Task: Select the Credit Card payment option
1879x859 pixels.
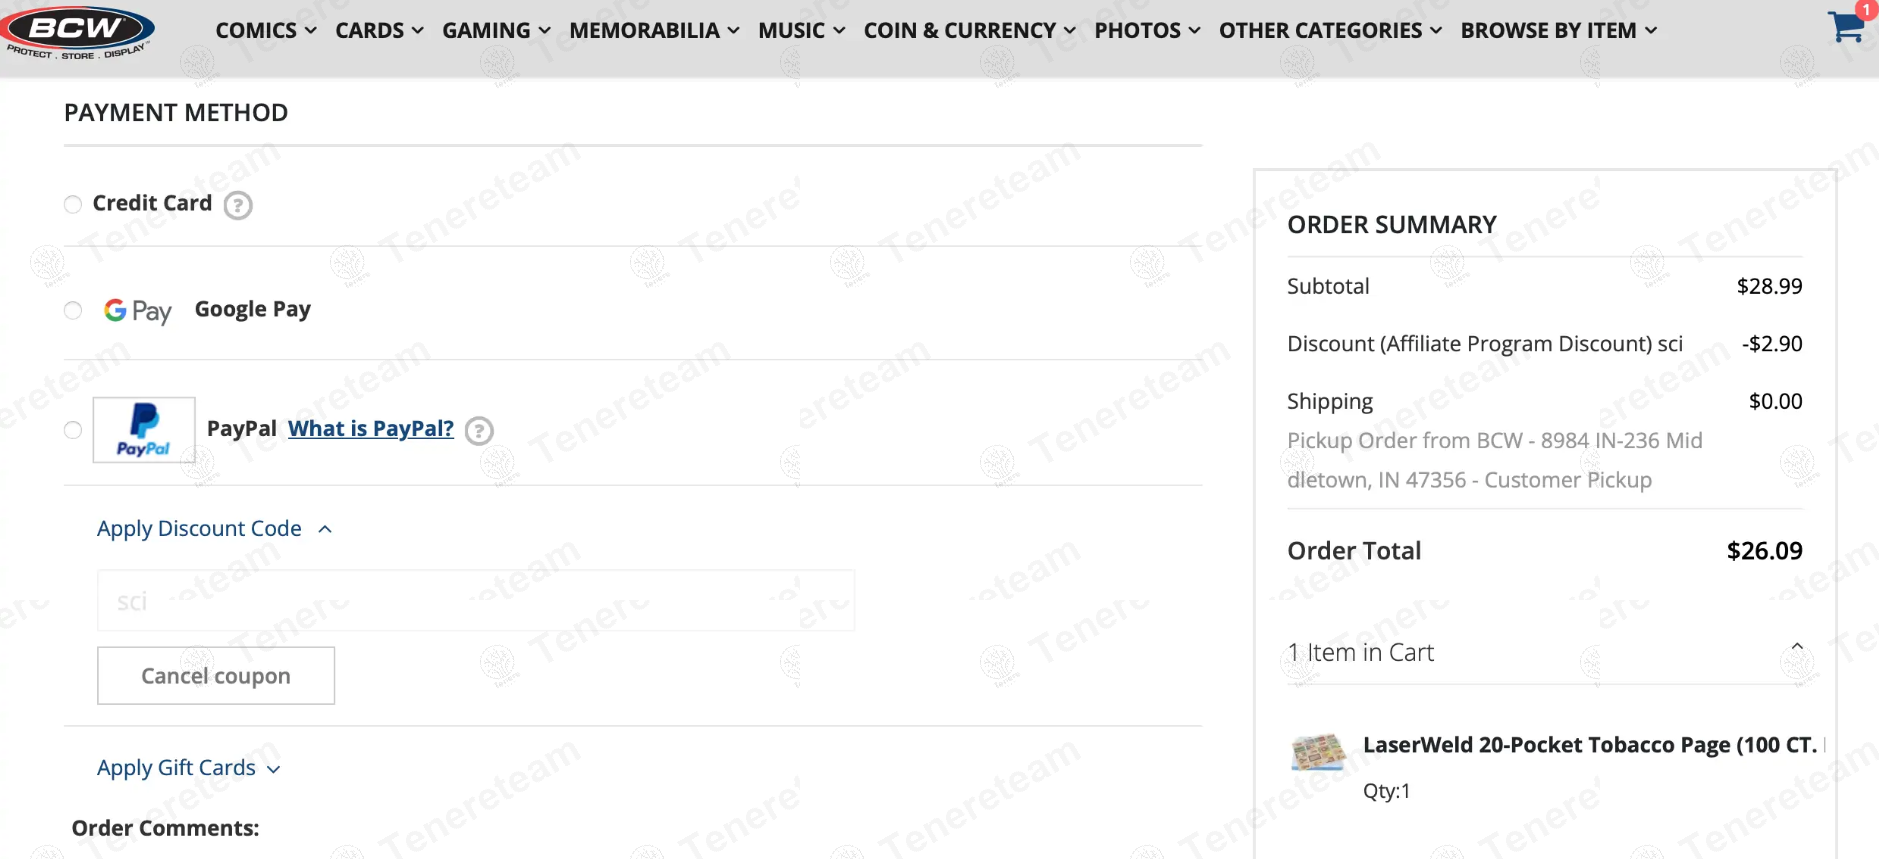Action: pos(73,205)
